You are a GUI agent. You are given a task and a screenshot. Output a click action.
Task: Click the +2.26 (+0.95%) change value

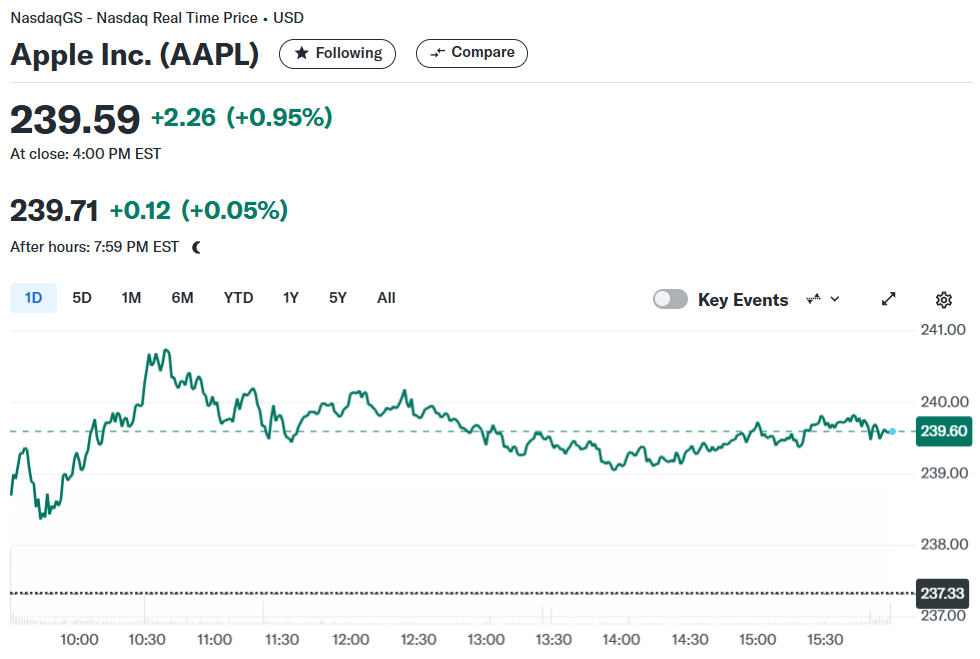[242, 118]
